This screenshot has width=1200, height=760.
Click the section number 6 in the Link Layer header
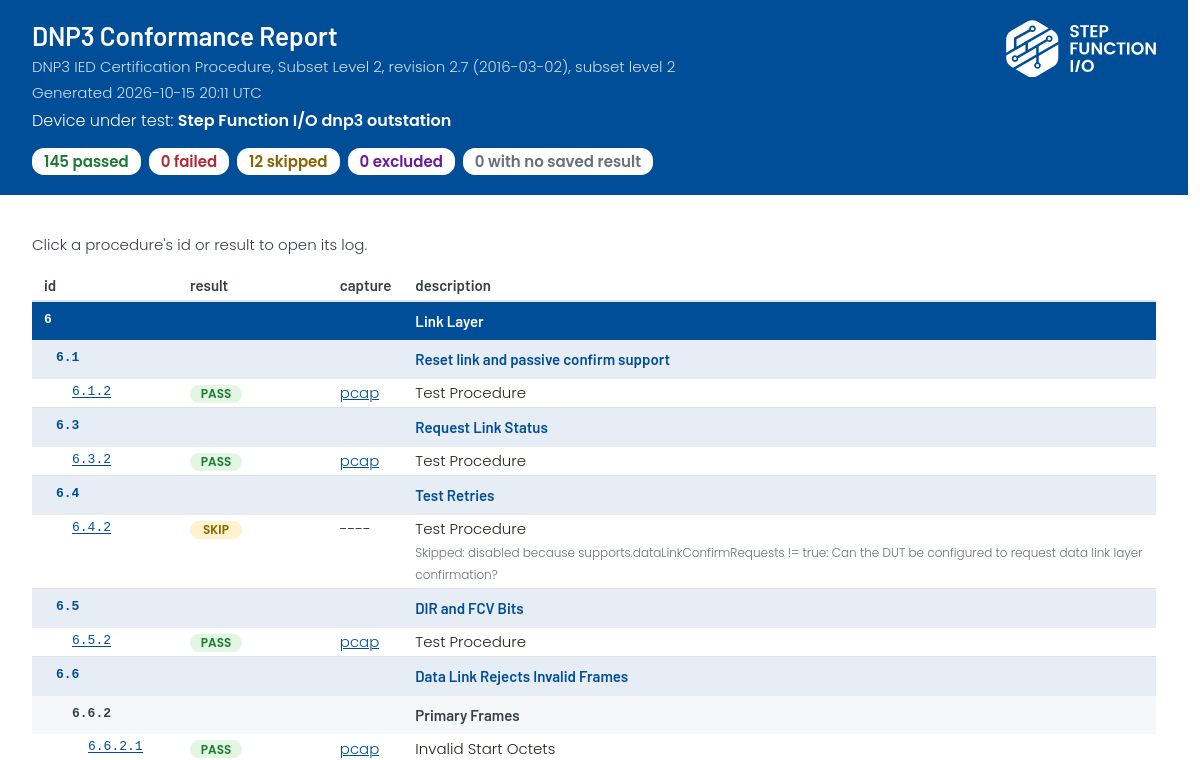coord(48,319)
